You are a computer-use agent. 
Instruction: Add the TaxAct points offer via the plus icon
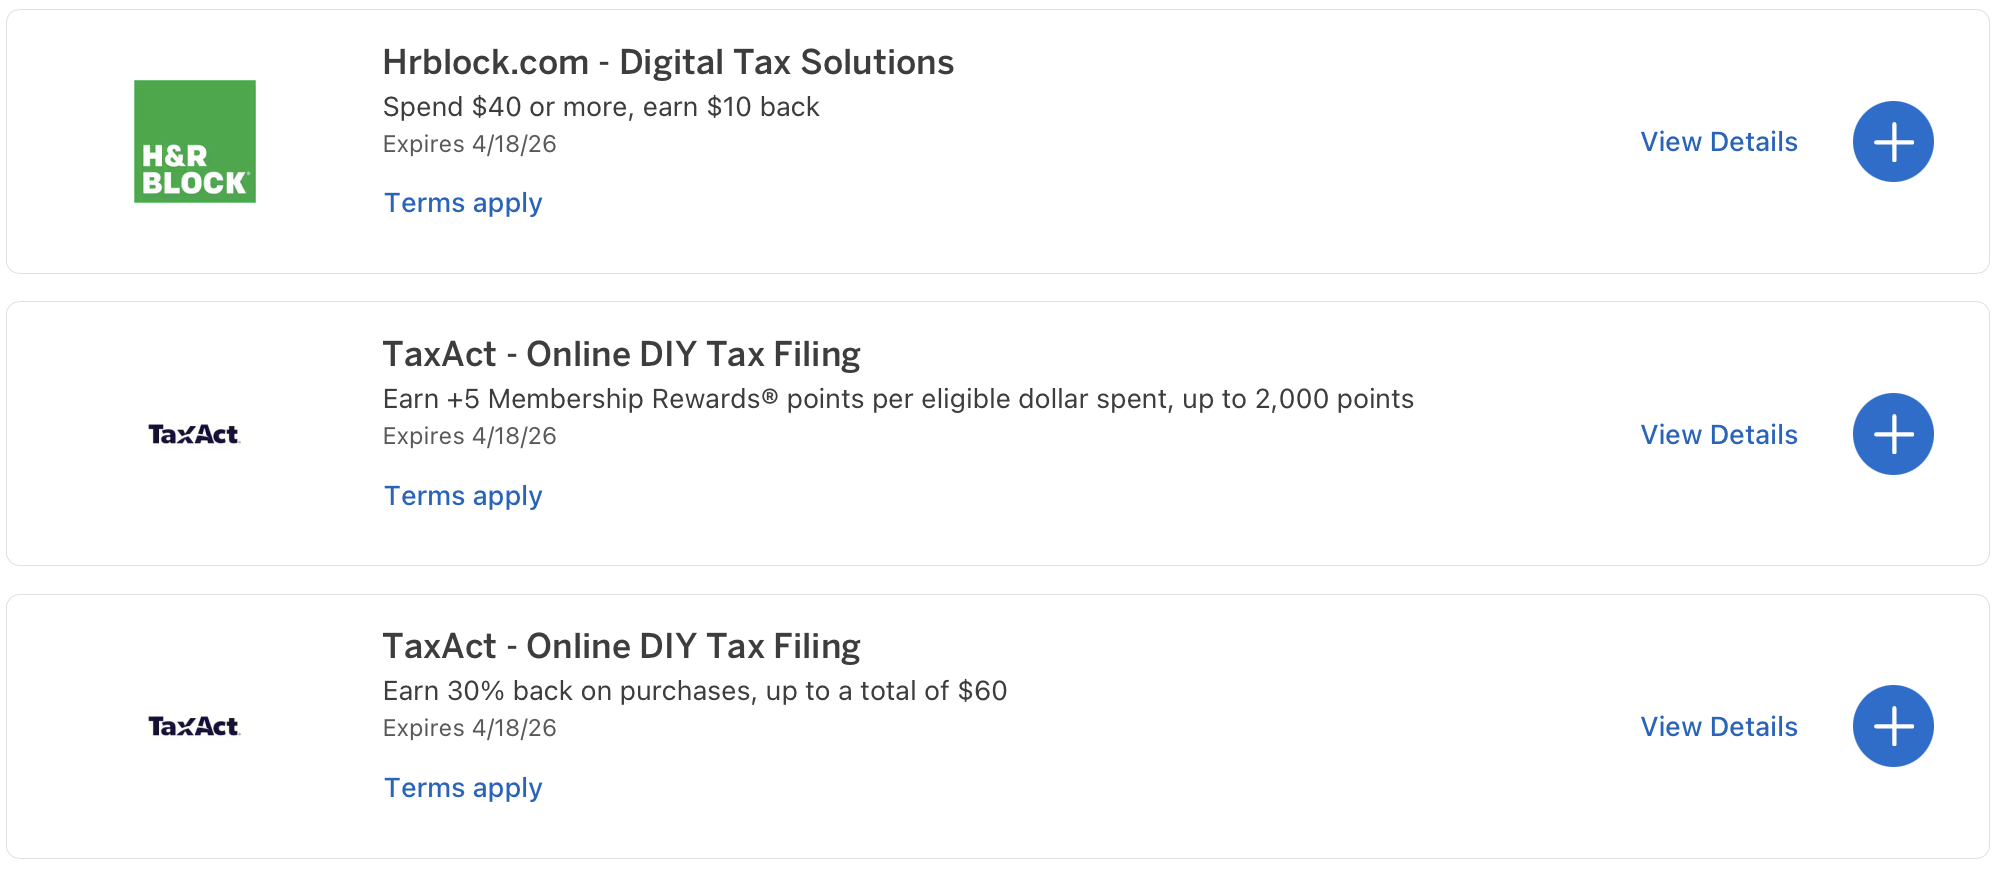click(1892, 433)
